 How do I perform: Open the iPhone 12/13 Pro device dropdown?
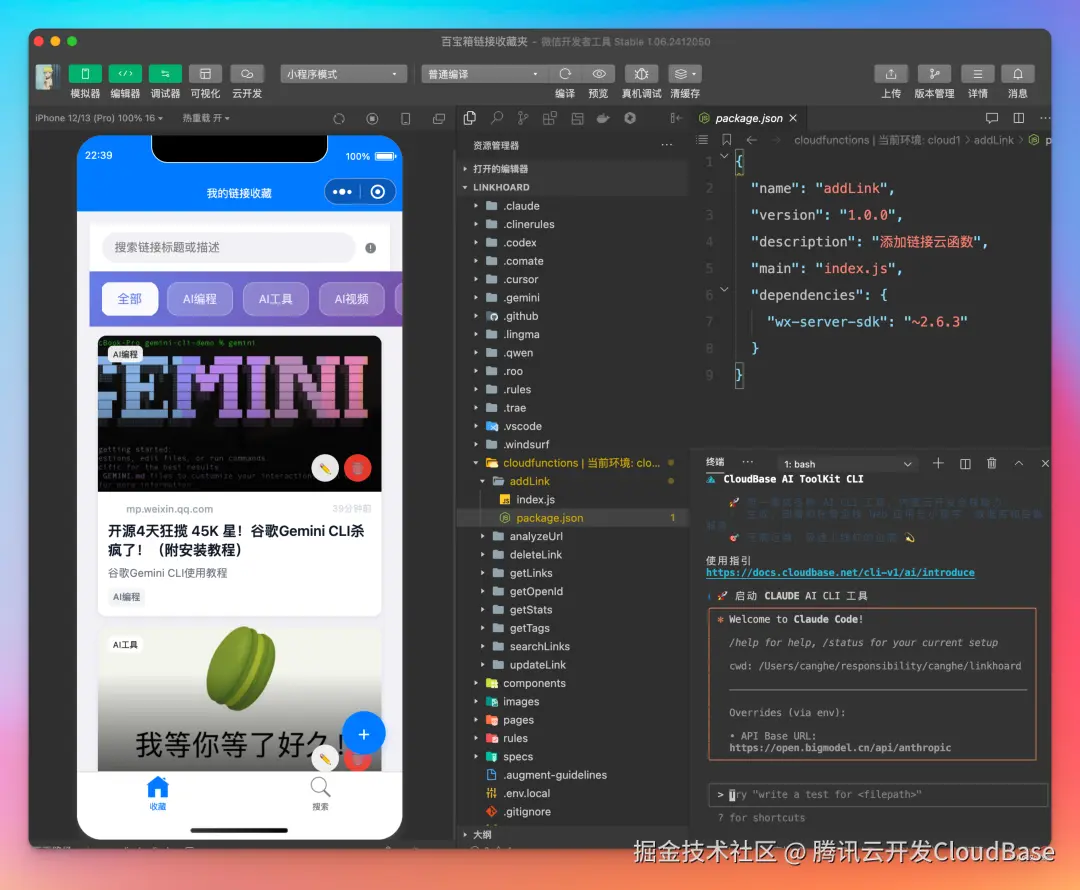[99, 118]
